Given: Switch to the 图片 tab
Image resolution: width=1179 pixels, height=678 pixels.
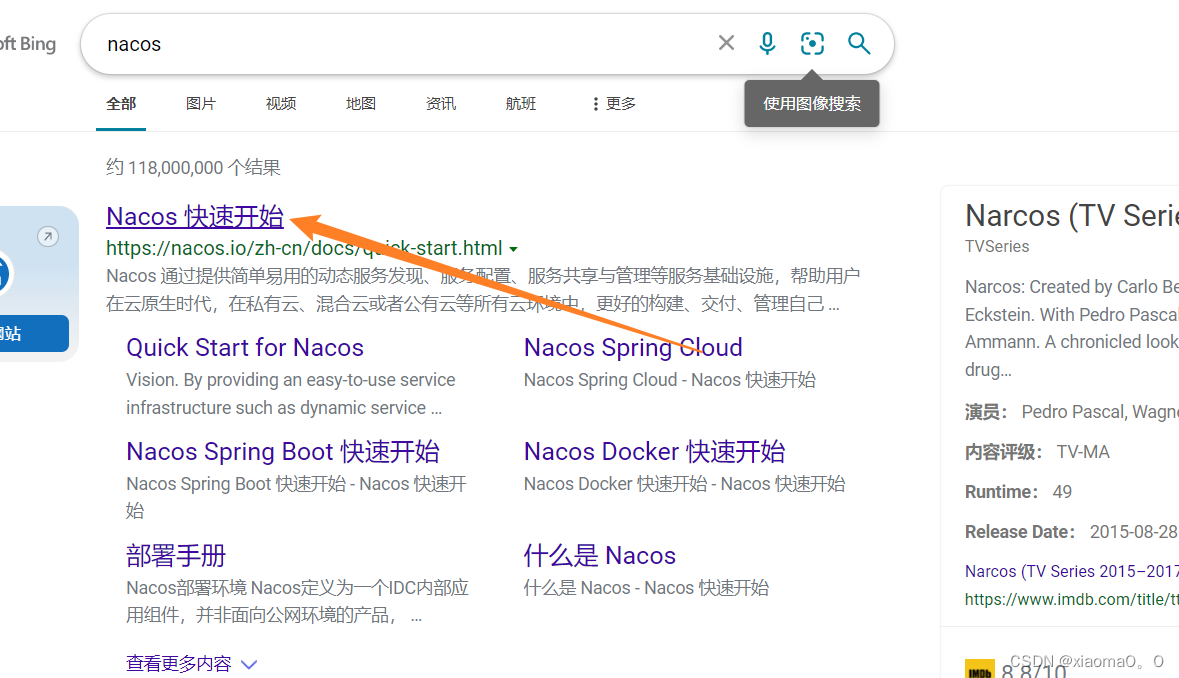Looking at the screenshot, I should pyautogui.click(x=201, y=104).
